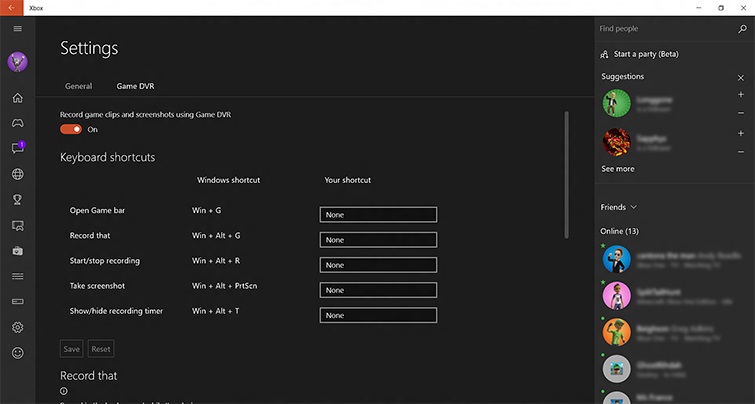Image resolution: width=755 pixels, height=404 pixels.
Task: Open online friend with blue avatar
Action: point(616,259)
